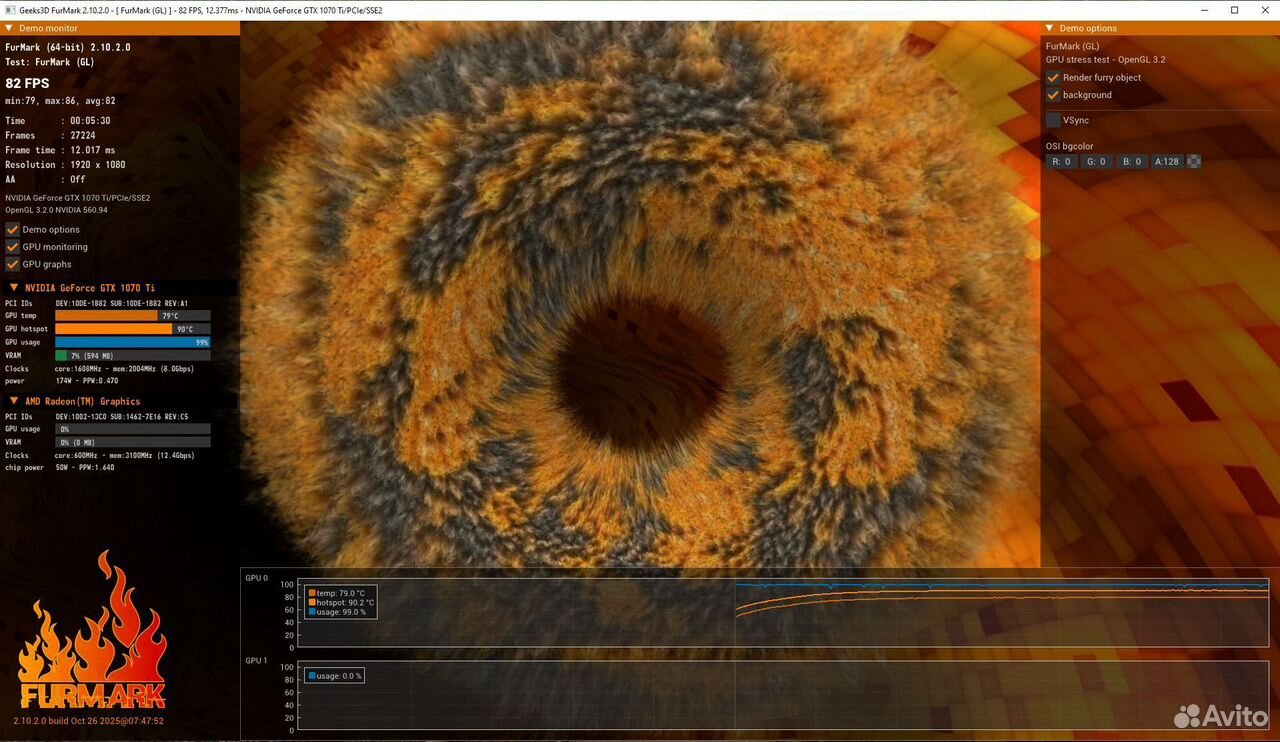Click the NVIDIA VRAM 7% (594 MB) bar

(132, 355)
